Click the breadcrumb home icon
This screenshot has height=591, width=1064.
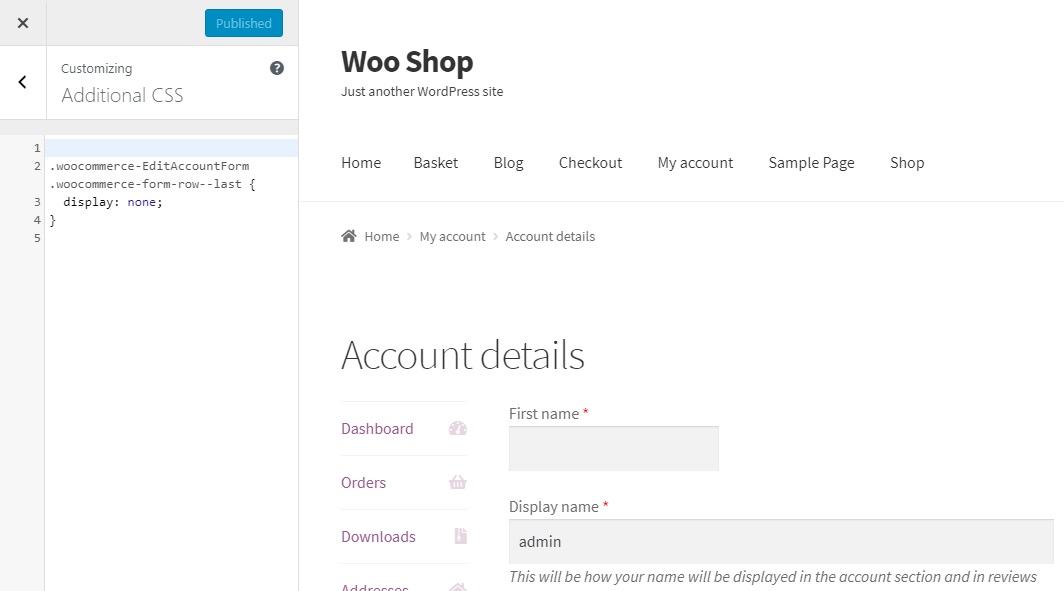click(x=349, y=236)
